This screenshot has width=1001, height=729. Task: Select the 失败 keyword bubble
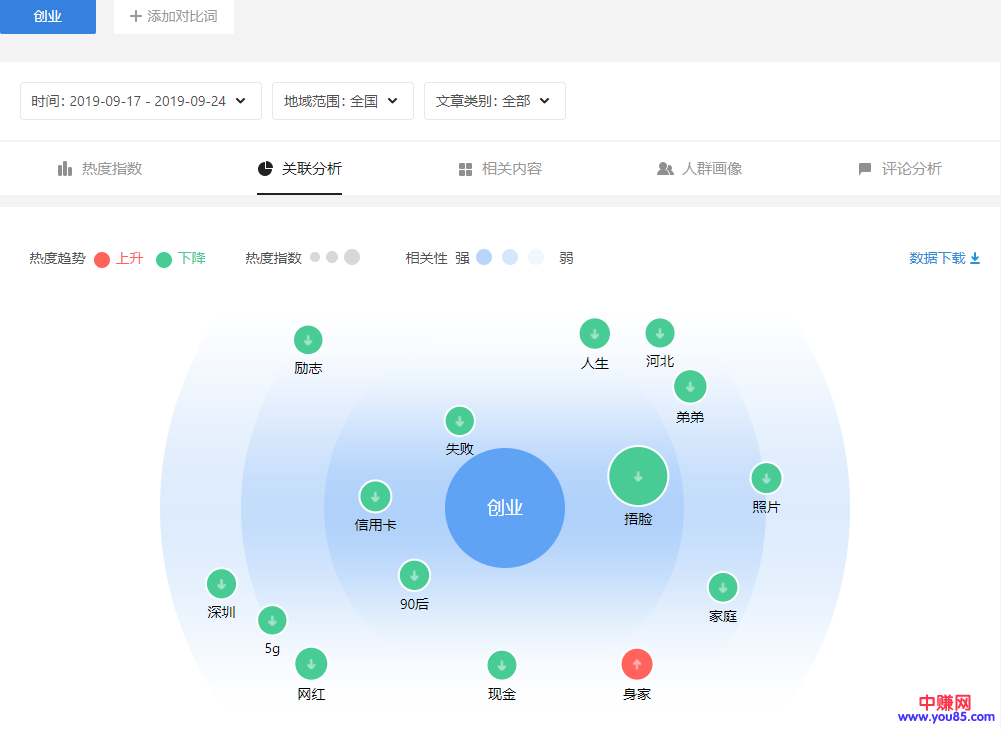point(459,421)
